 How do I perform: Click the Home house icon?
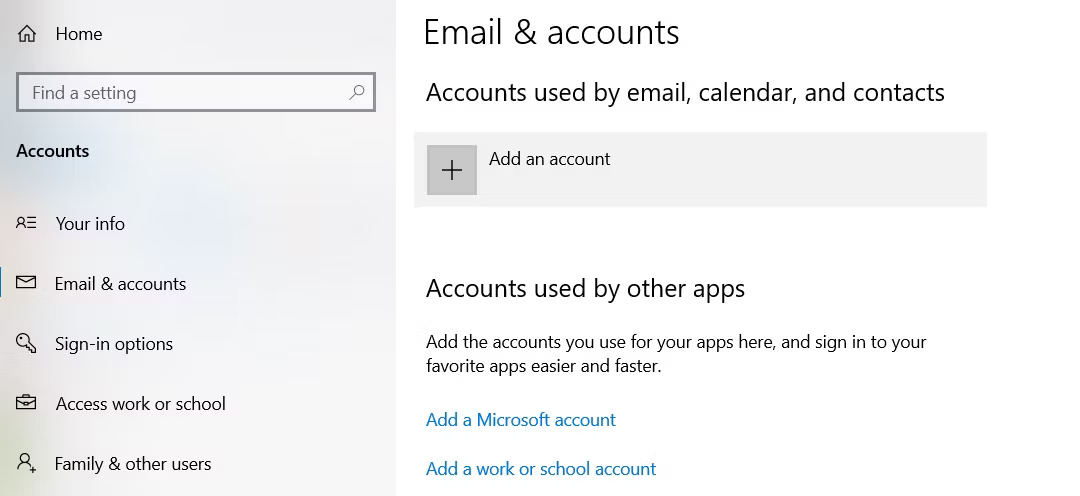[27, 34]
